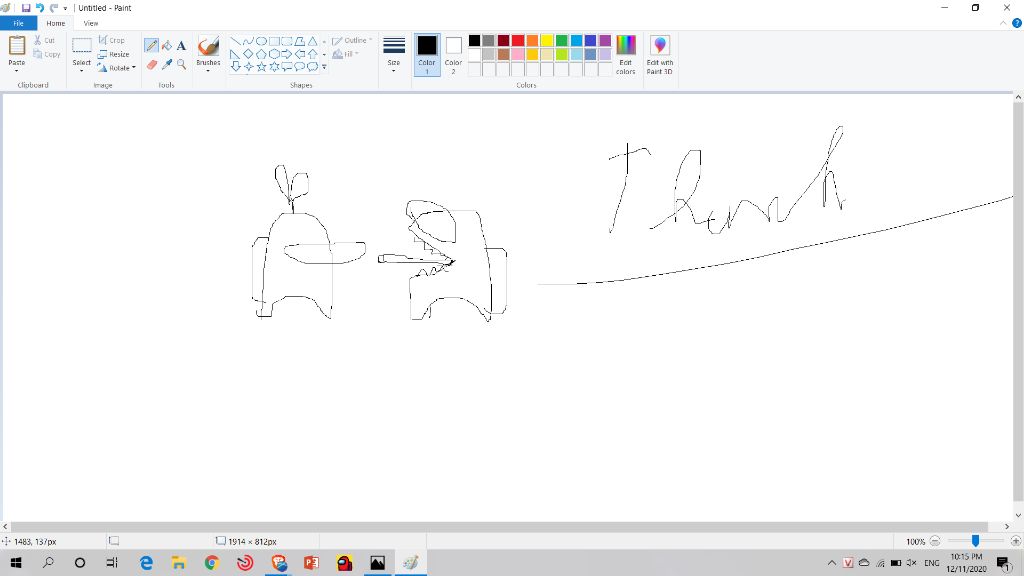Pick the yellow color swatch

(547, 40)
